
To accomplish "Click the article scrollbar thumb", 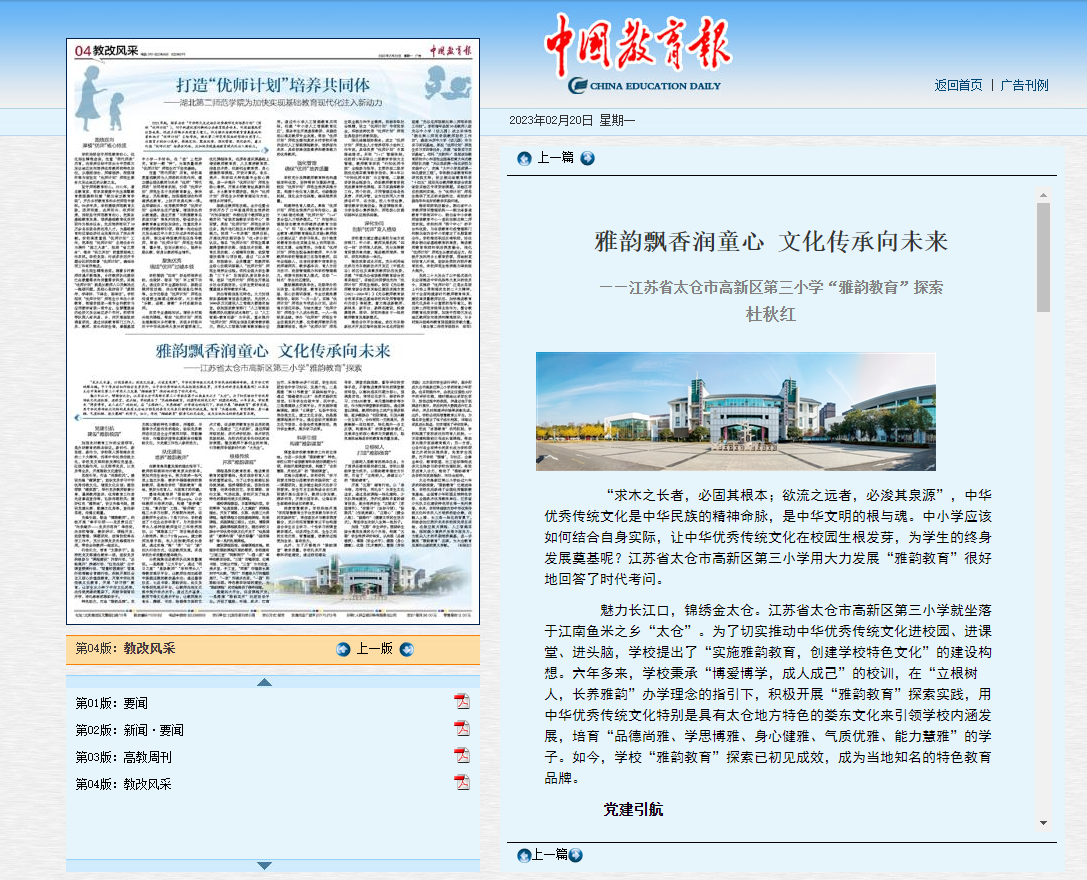I will [x=1043, y=257].
